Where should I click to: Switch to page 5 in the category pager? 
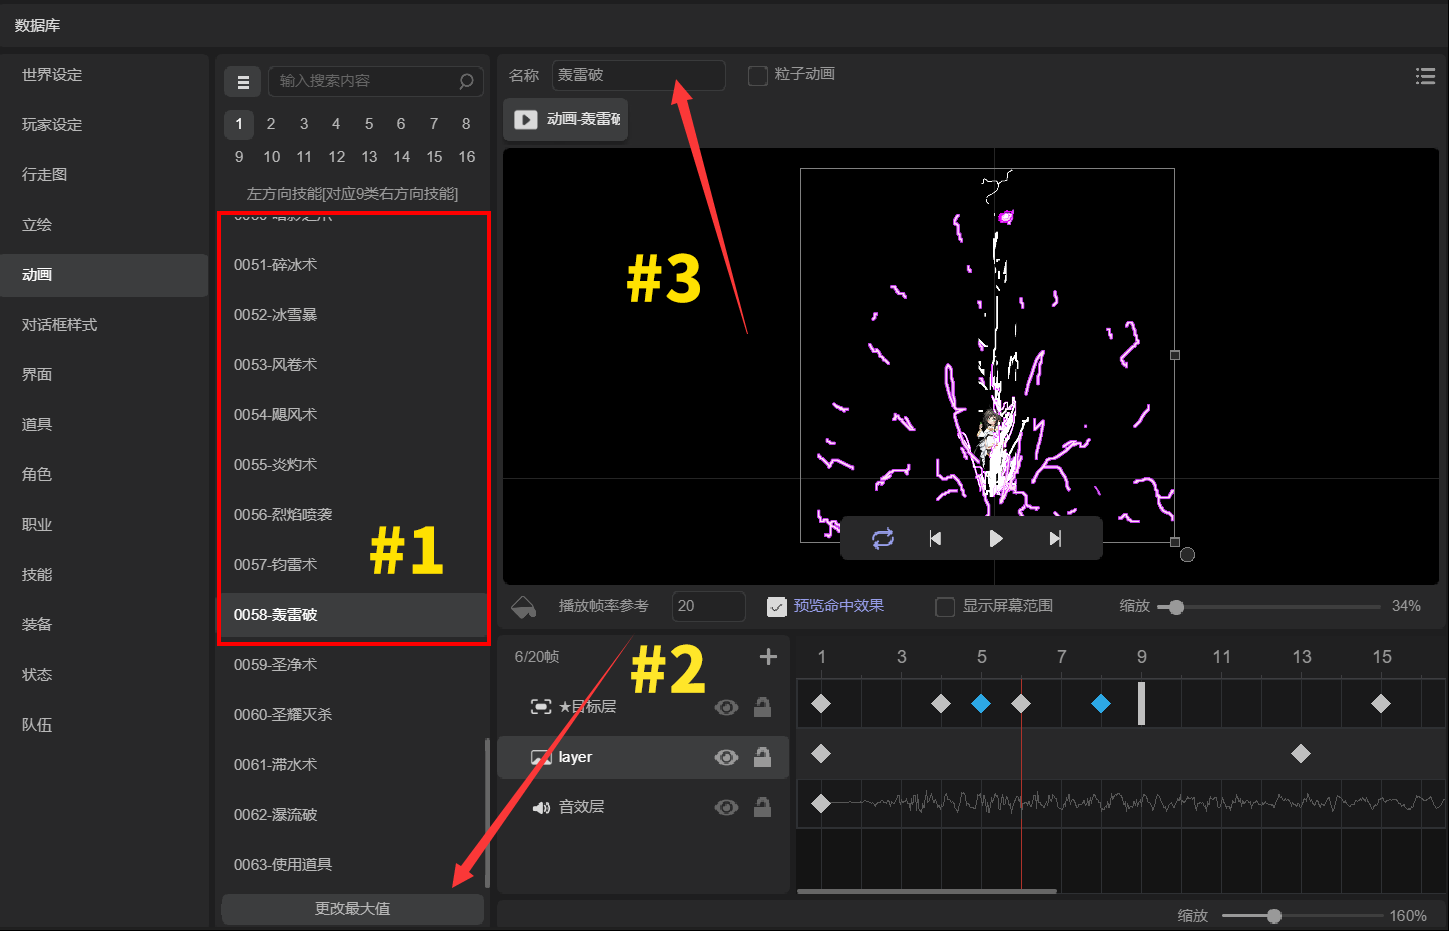click(x=369, y=124)
